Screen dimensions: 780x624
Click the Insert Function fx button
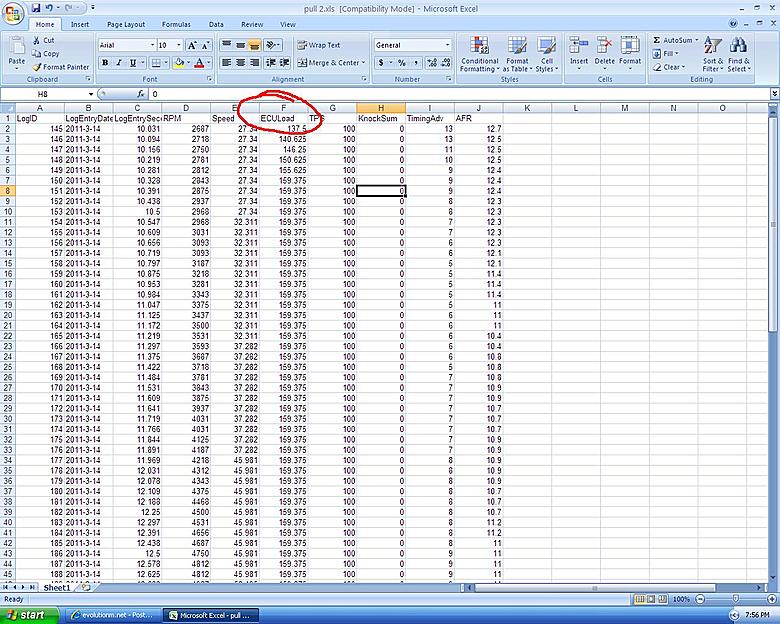click(x=141, y=94)
